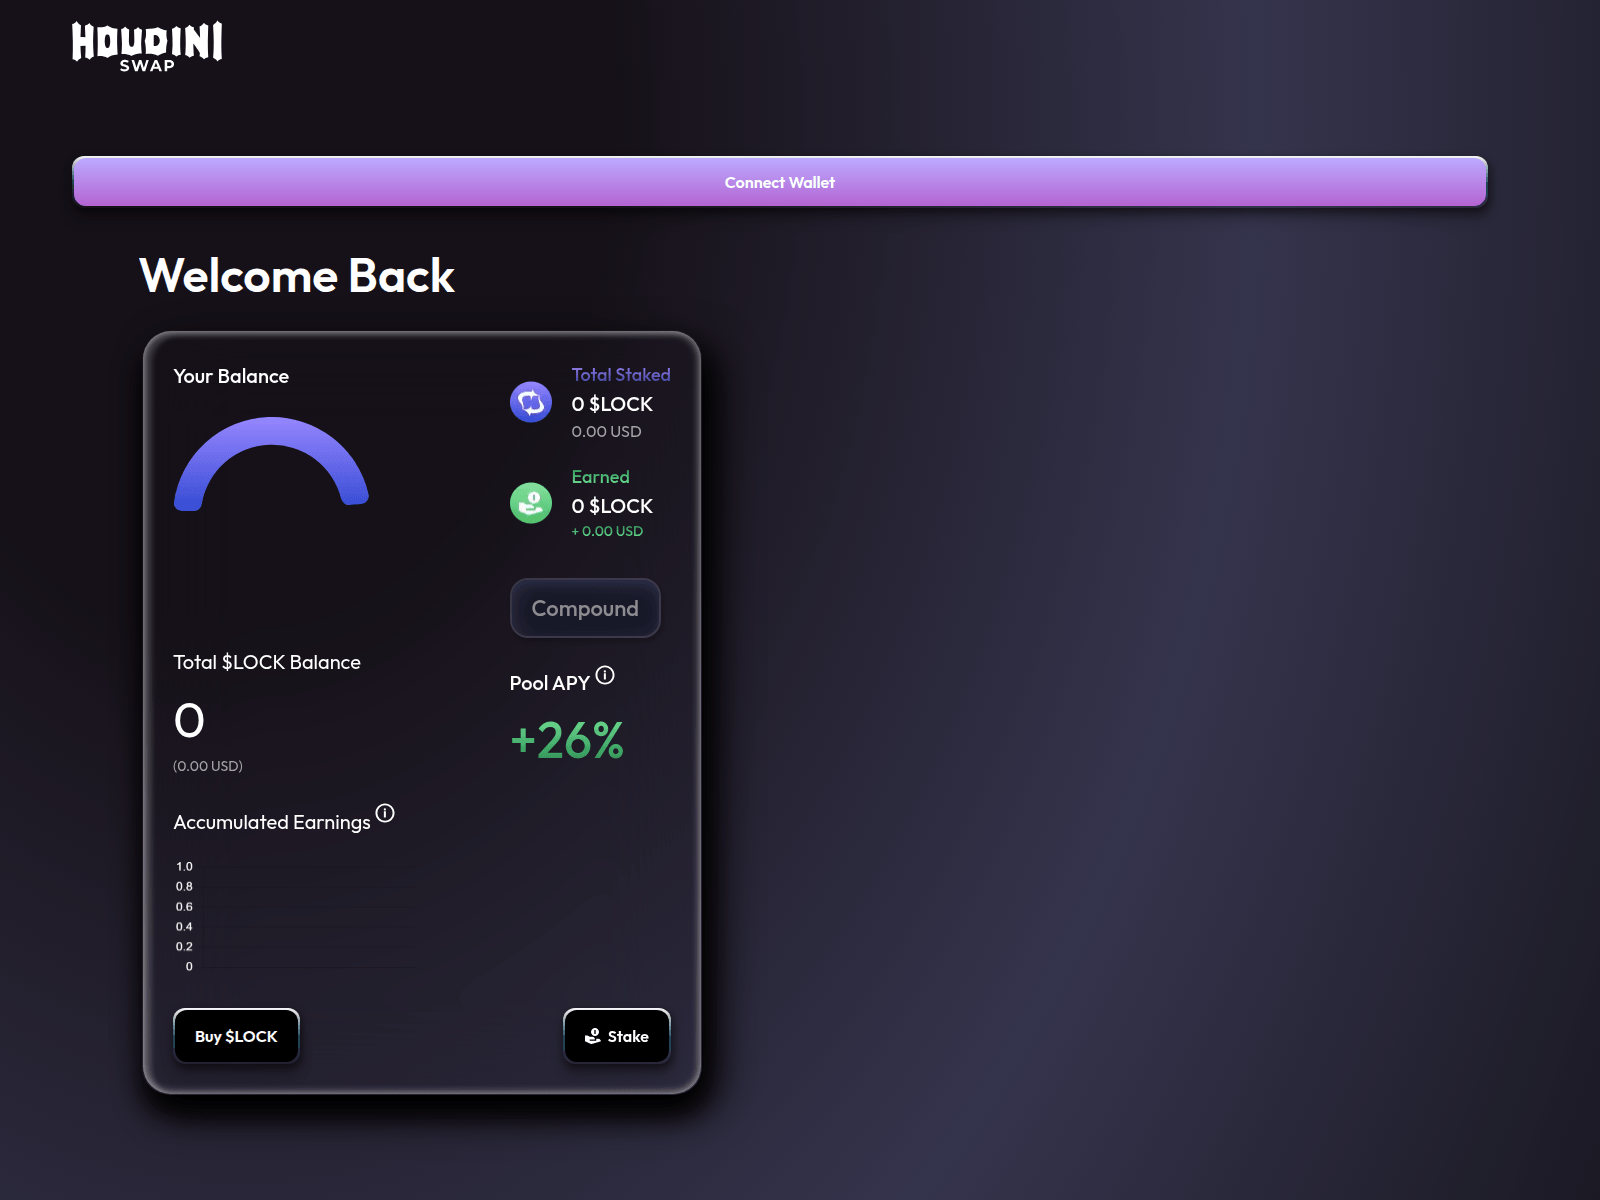Image resolution: width=1600 pixels, height=1200 pixels.
Task: Click the Stake button
Action: (617, 1036)
